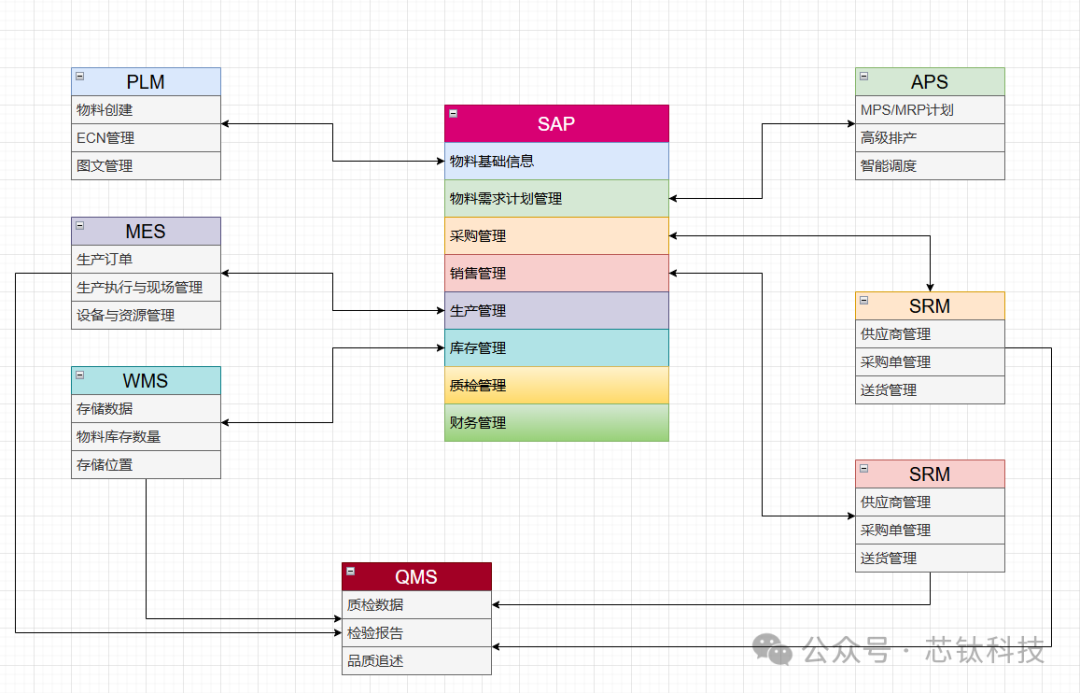1080x693 pixels.
Task: Collapse the QMS container
Action: [x=350, y=570]
